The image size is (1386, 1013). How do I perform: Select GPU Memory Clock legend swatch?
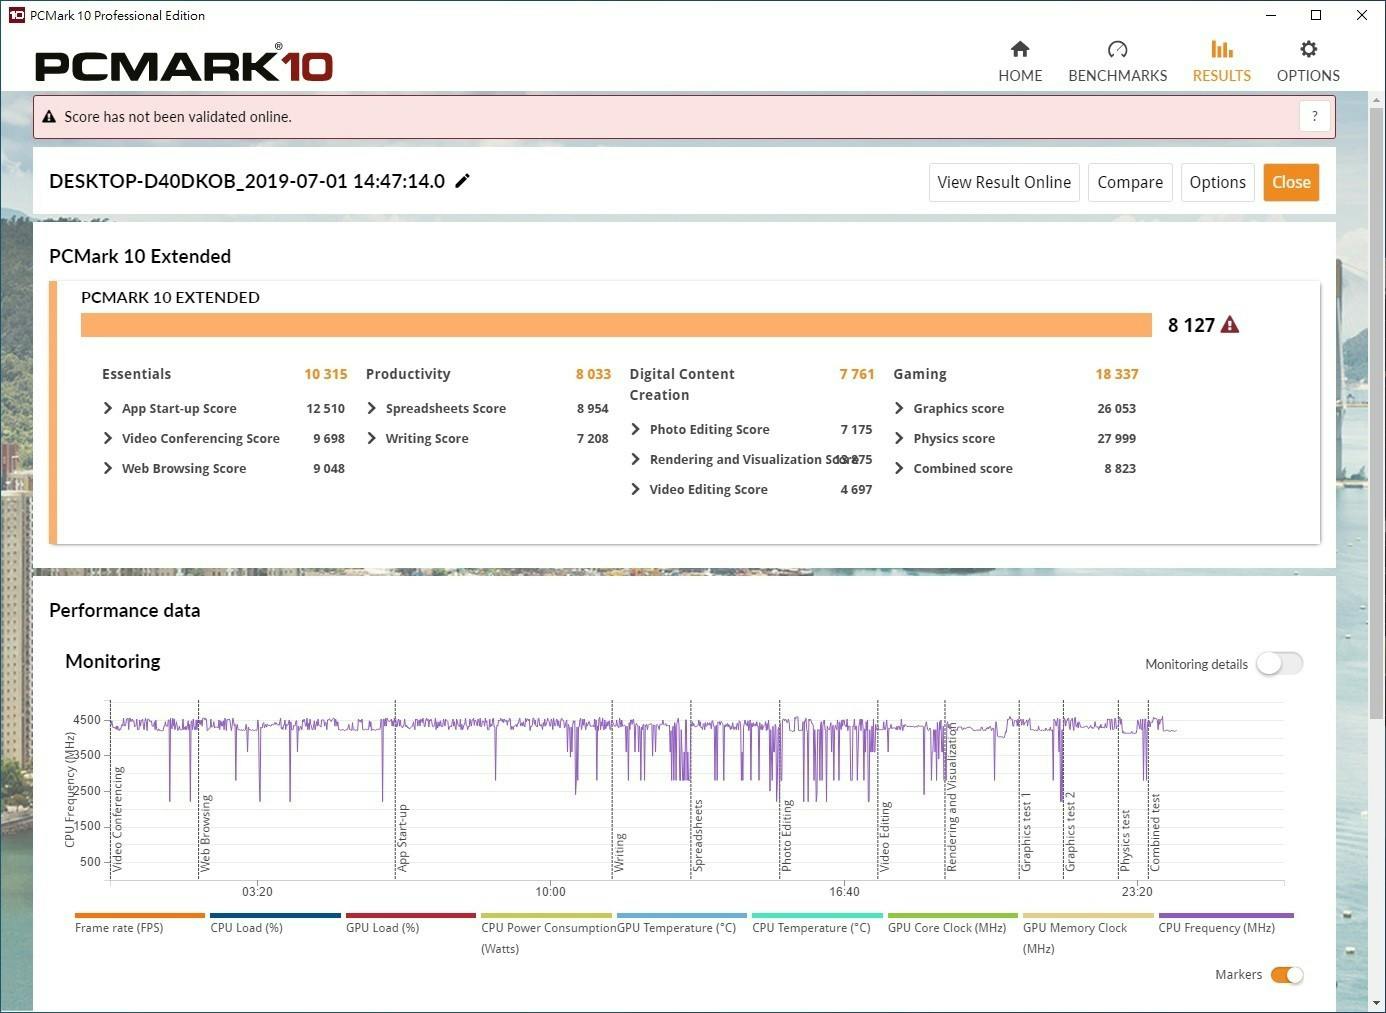1088,915
